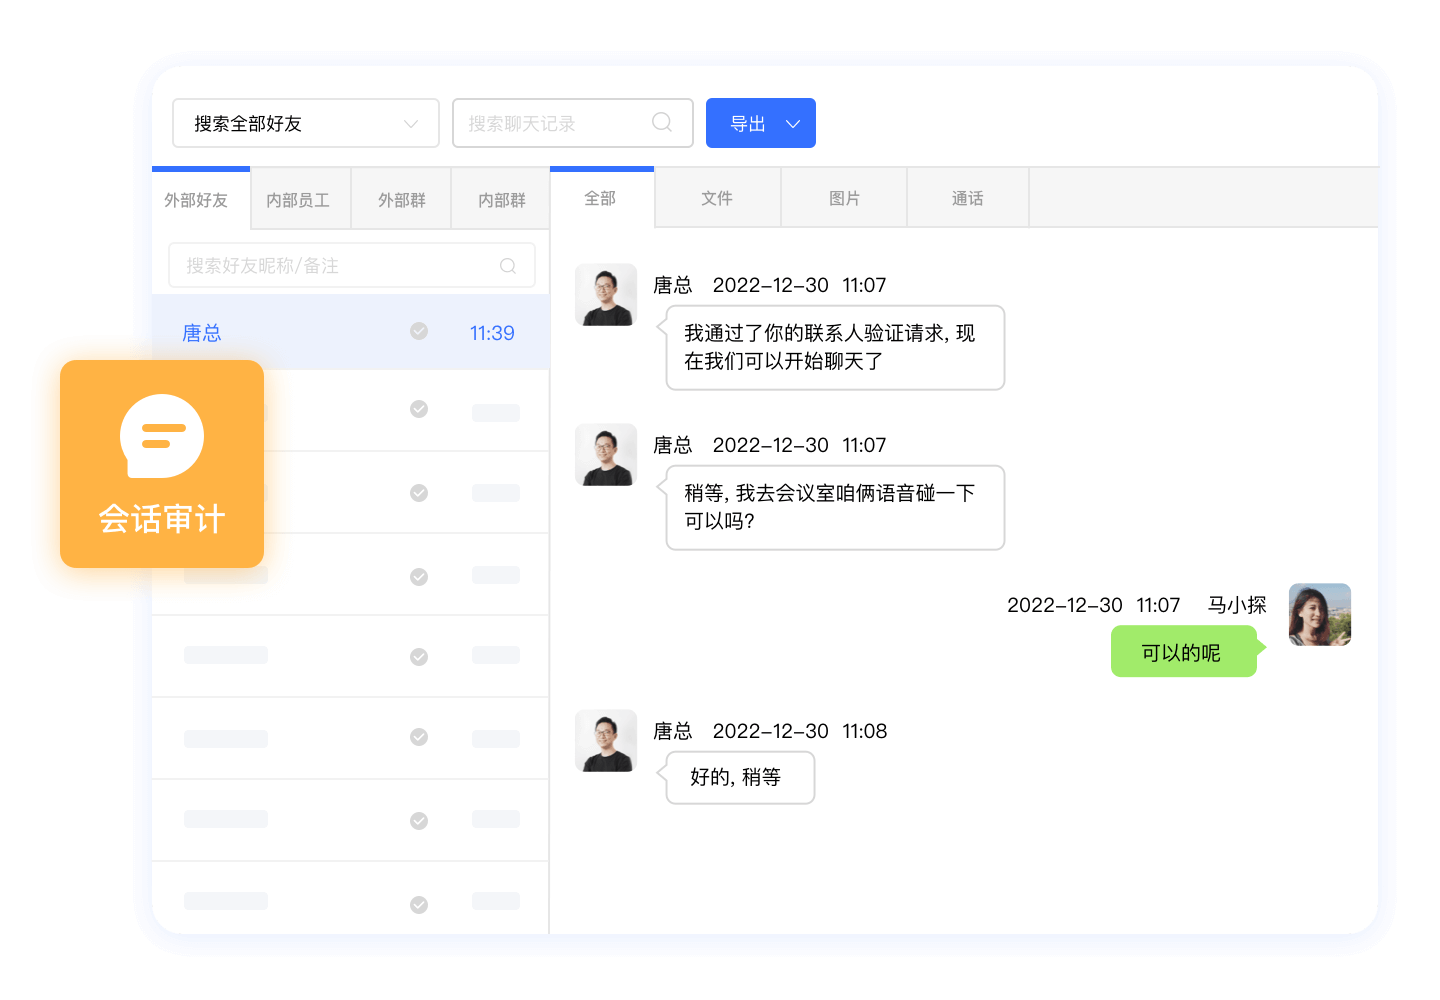Screen dimensions: 1440x1000
Task: Click the magnifier icon in chat record search
Action: (661, 122)
